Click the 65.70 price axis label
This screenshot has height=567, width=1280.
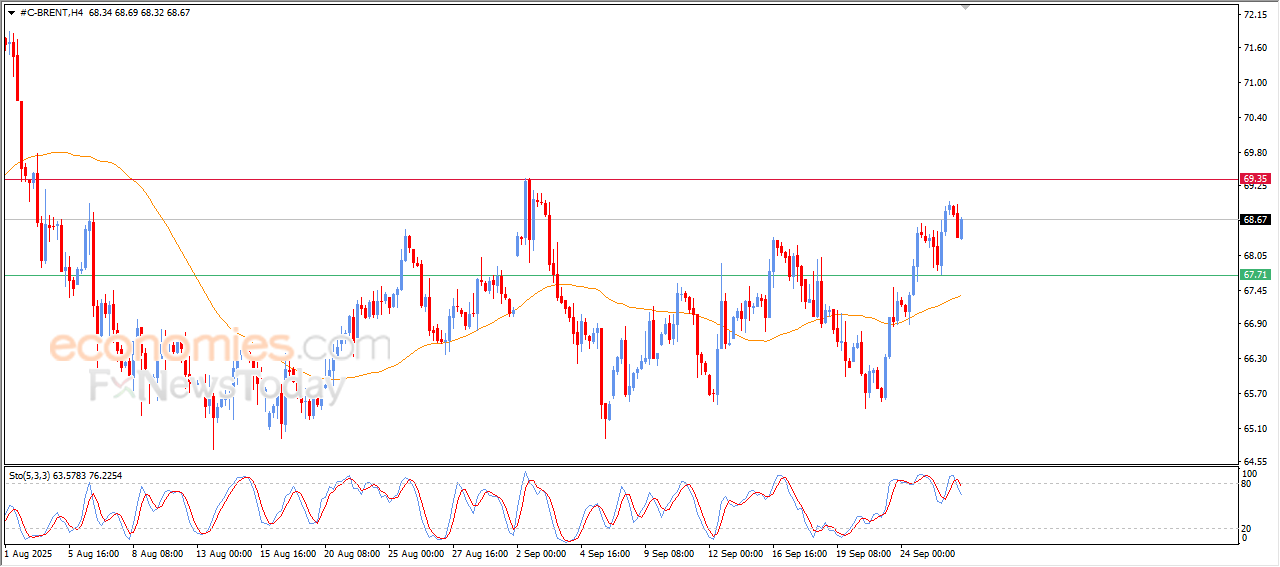(x=1256, y=394)
